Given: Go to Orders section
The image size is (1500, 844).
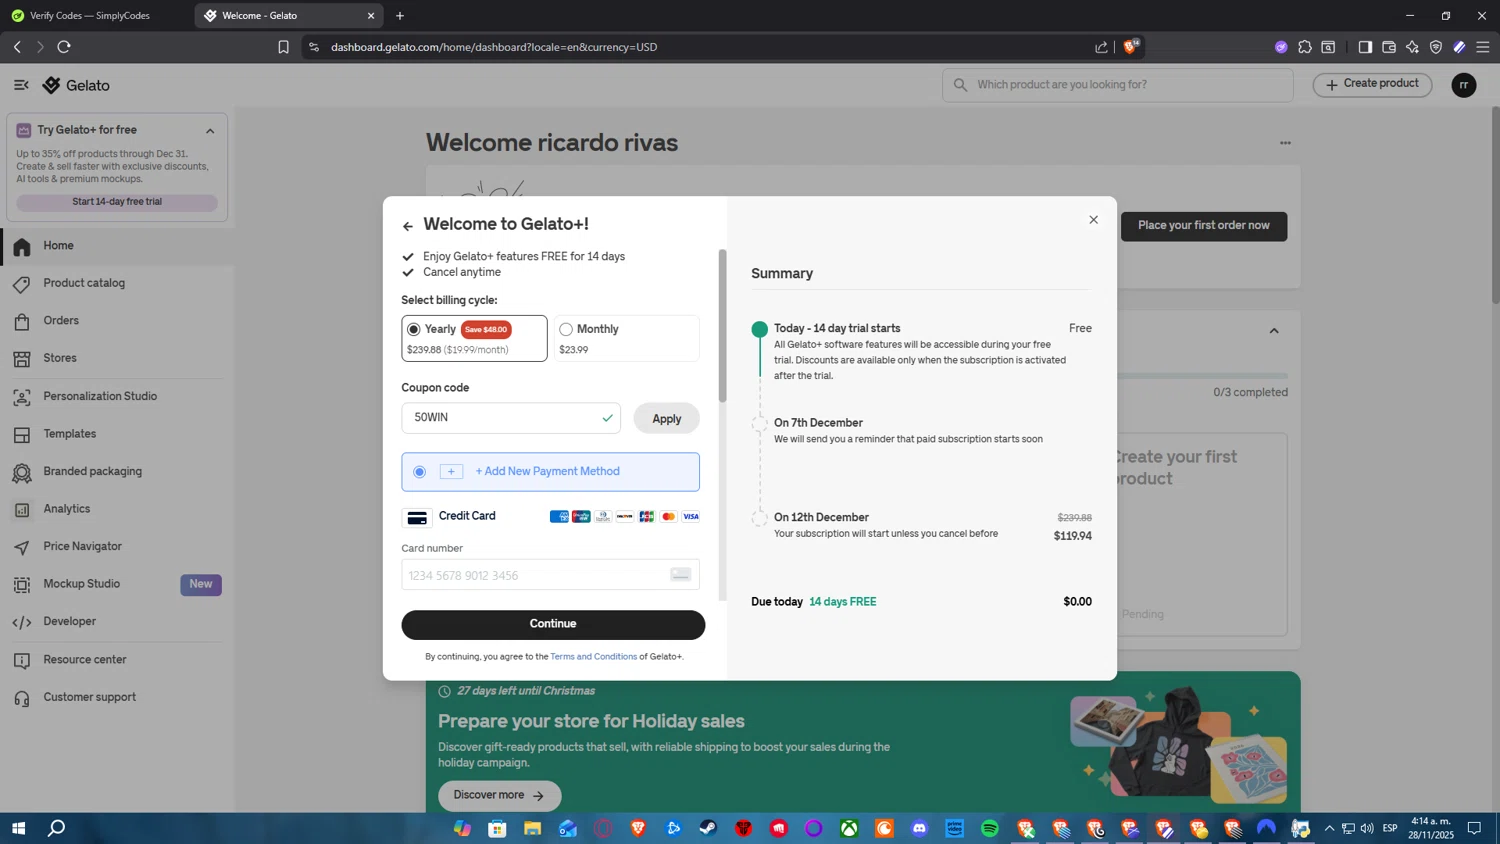Looking at the screenshot, I should [61, 321].
